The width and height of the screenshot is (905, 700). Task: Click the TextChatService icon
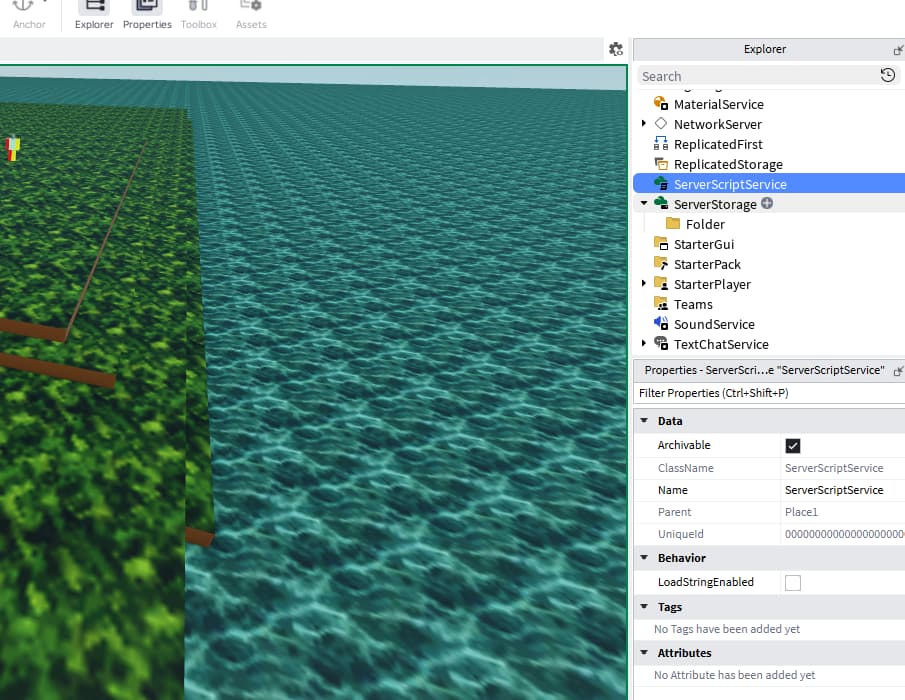coord(661,344)
